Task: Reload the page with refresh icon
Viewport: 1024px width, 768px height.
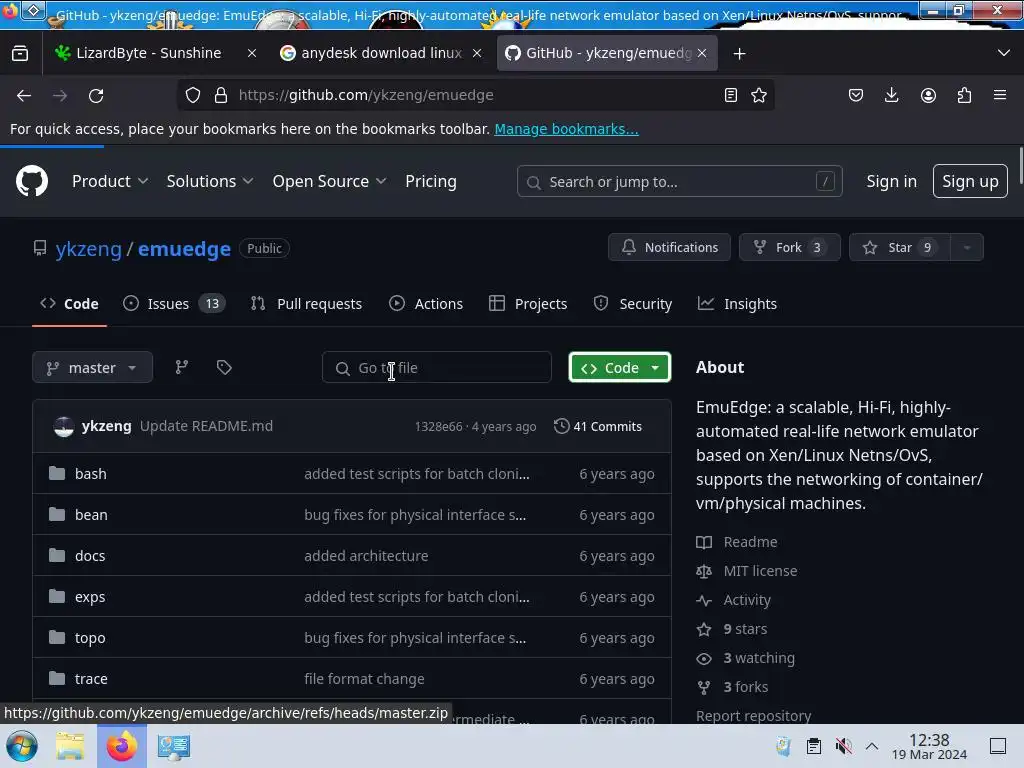Action: (96, 95)
